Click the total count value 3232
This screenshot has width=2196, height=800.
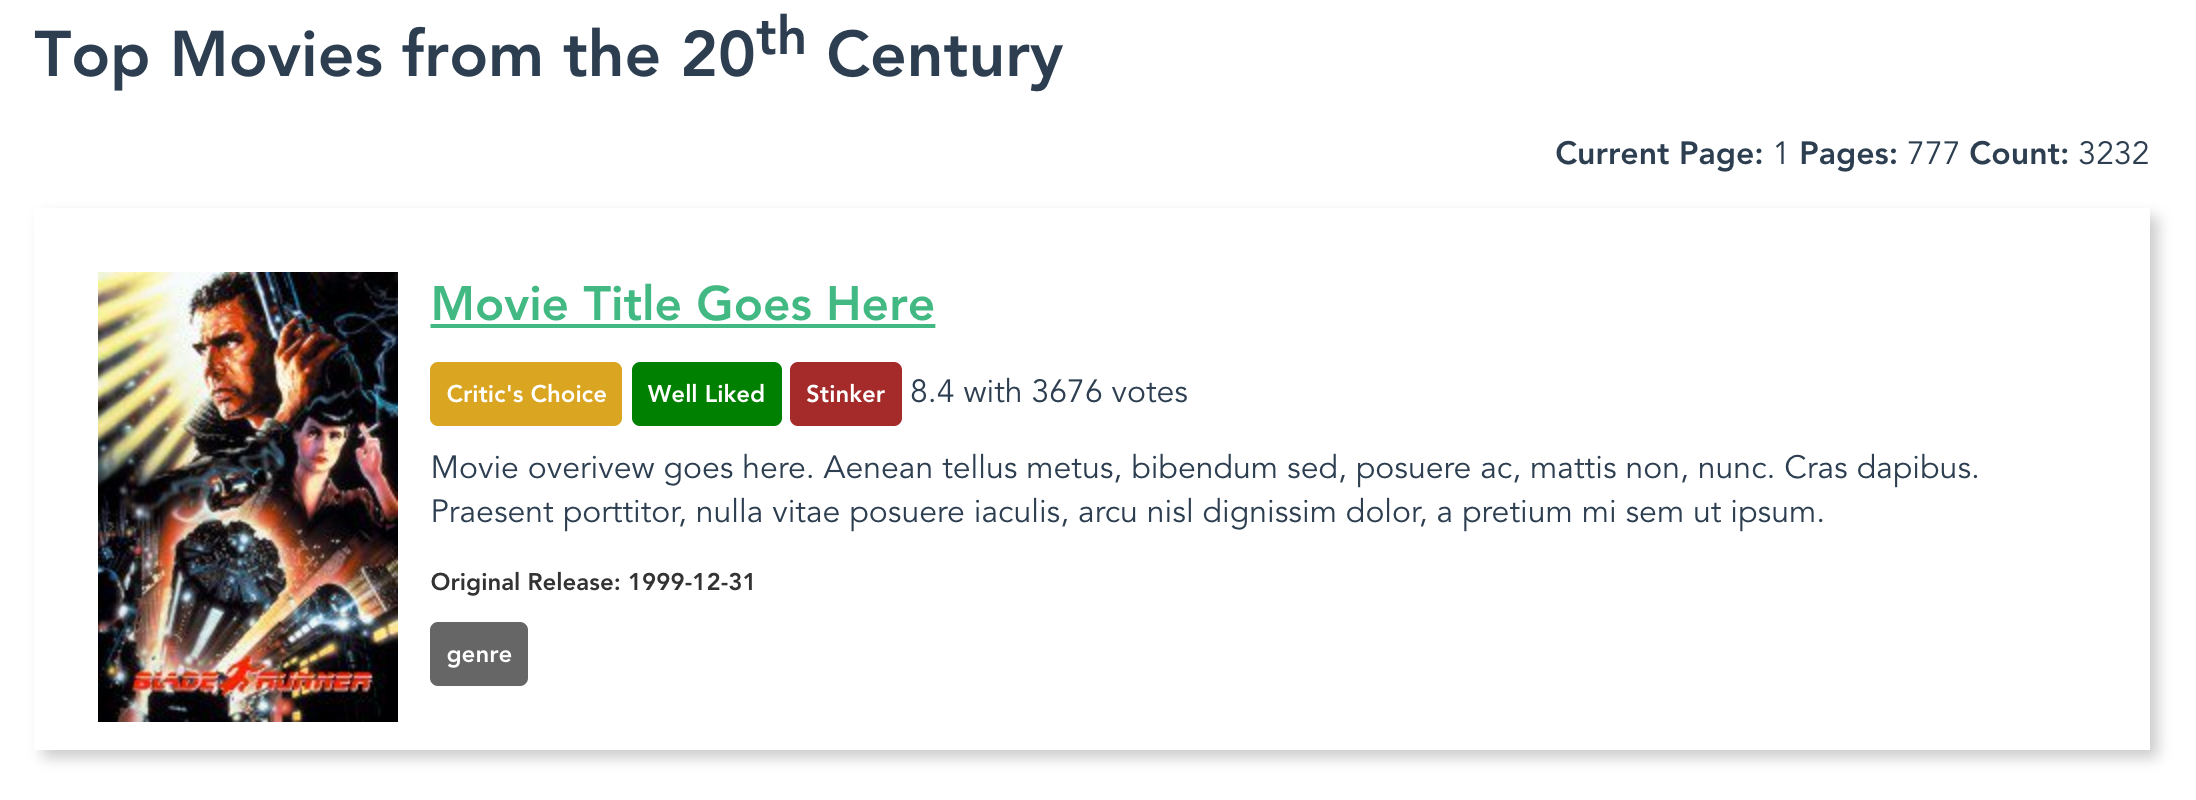2113,154
